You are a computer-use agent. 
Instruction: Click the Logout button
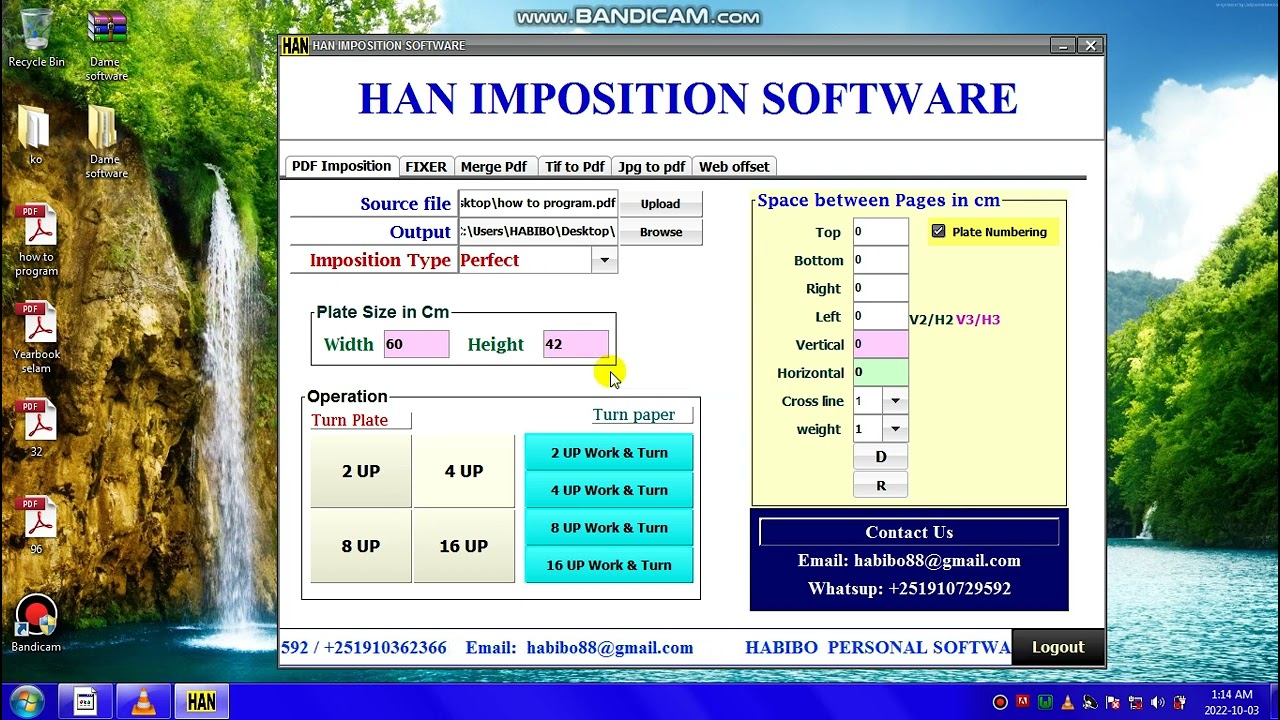(x=1058, y=647)
